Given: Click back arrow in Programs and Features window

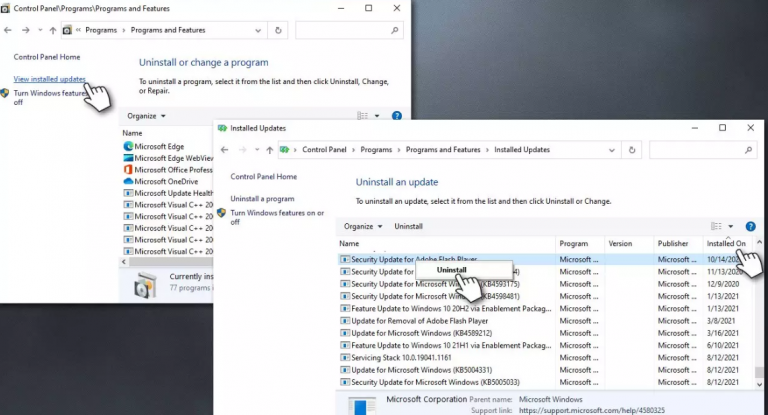Looking at the screenshot, I should point(8,30).
